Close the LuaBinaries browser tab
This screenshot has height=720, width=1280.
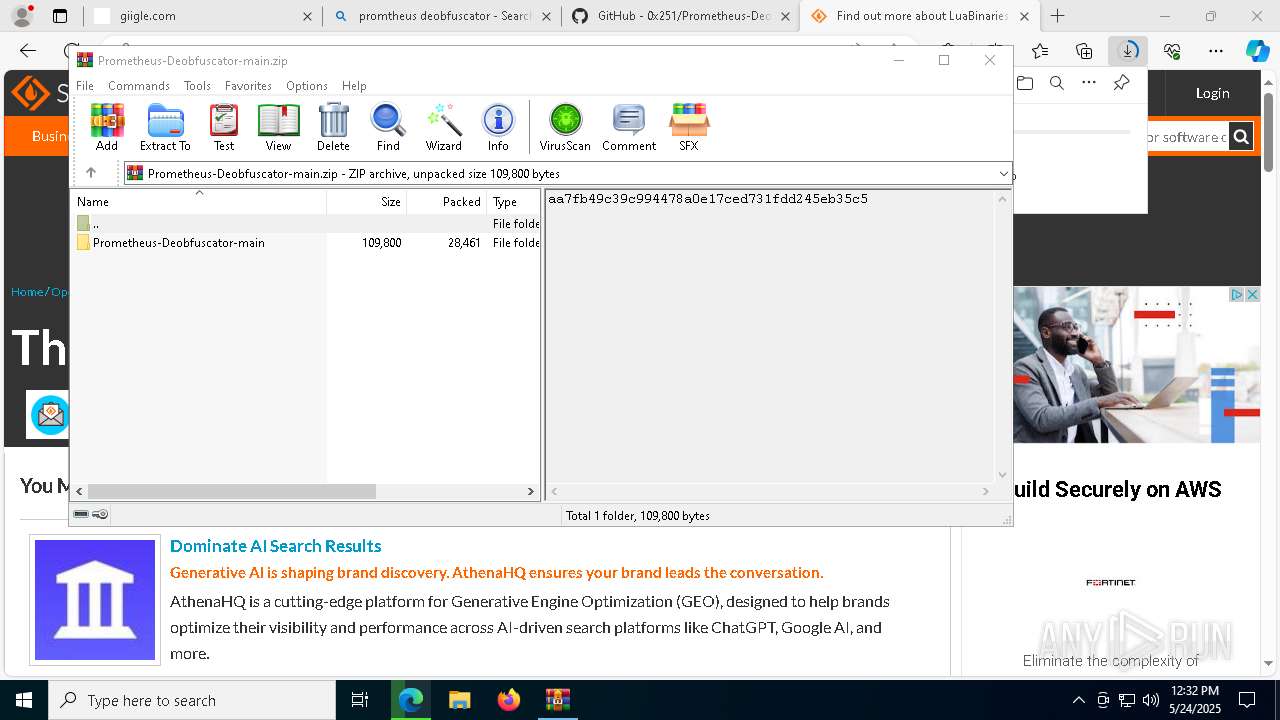click(1025, 16)
